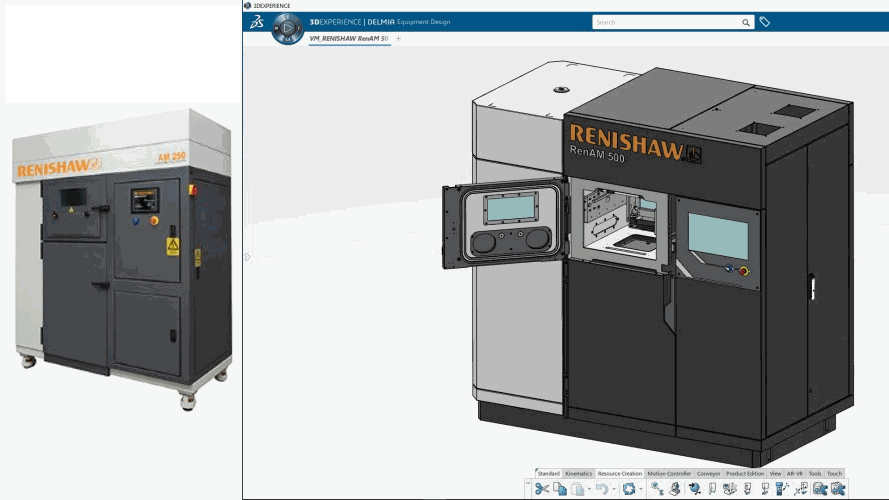The width and height of the screenshot is (889, 500).
Task: Open the Motion Controller tab
Action: click(669, 473)
